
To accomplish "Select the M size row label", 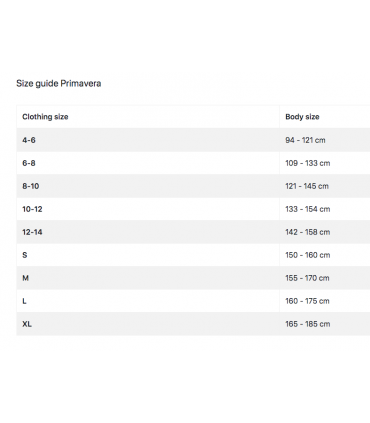I will (x=25, y=278).
